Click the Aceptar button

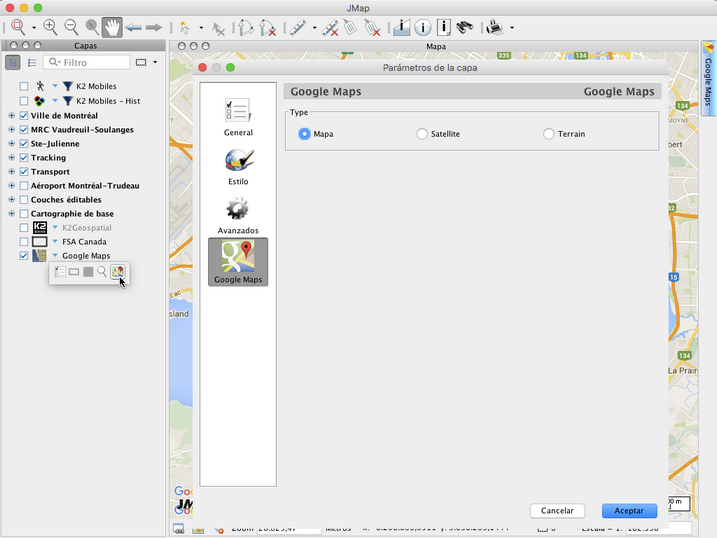[x=629, y=511]
